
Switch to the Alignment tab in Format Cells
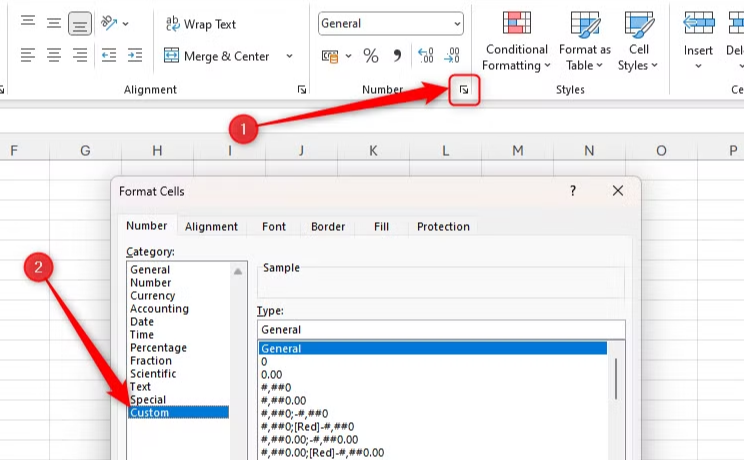pyautogui.click(x=211, y=226)
